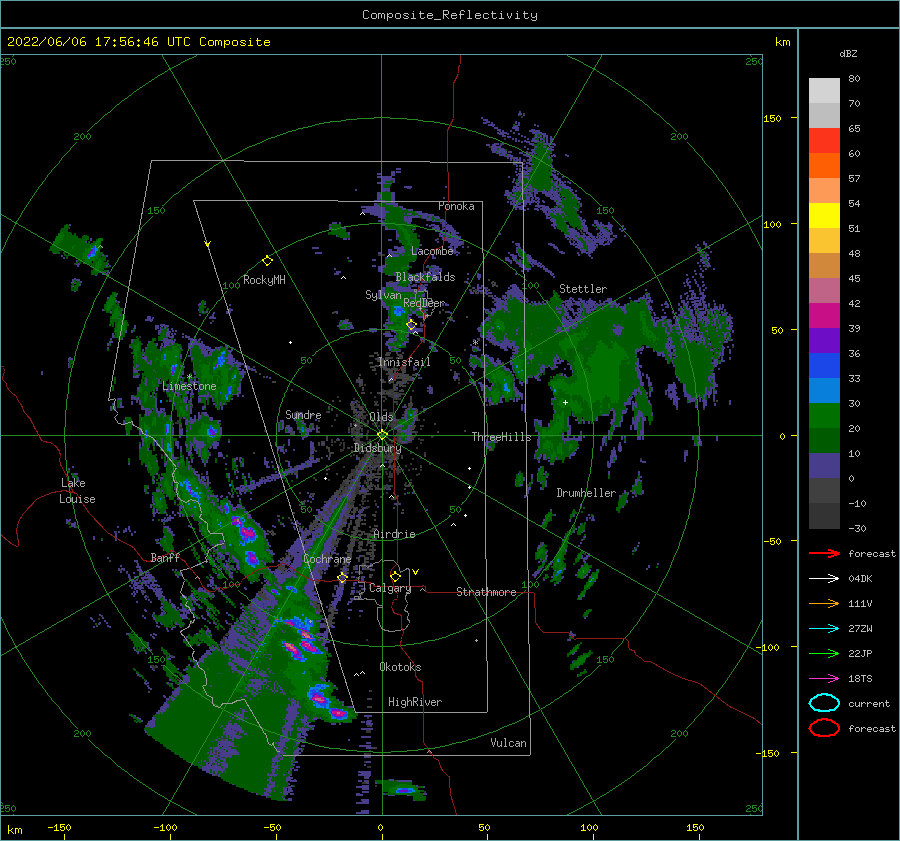Click the red forecast ellipse icon
Viewport: 900px width, 841px height.
824,728
